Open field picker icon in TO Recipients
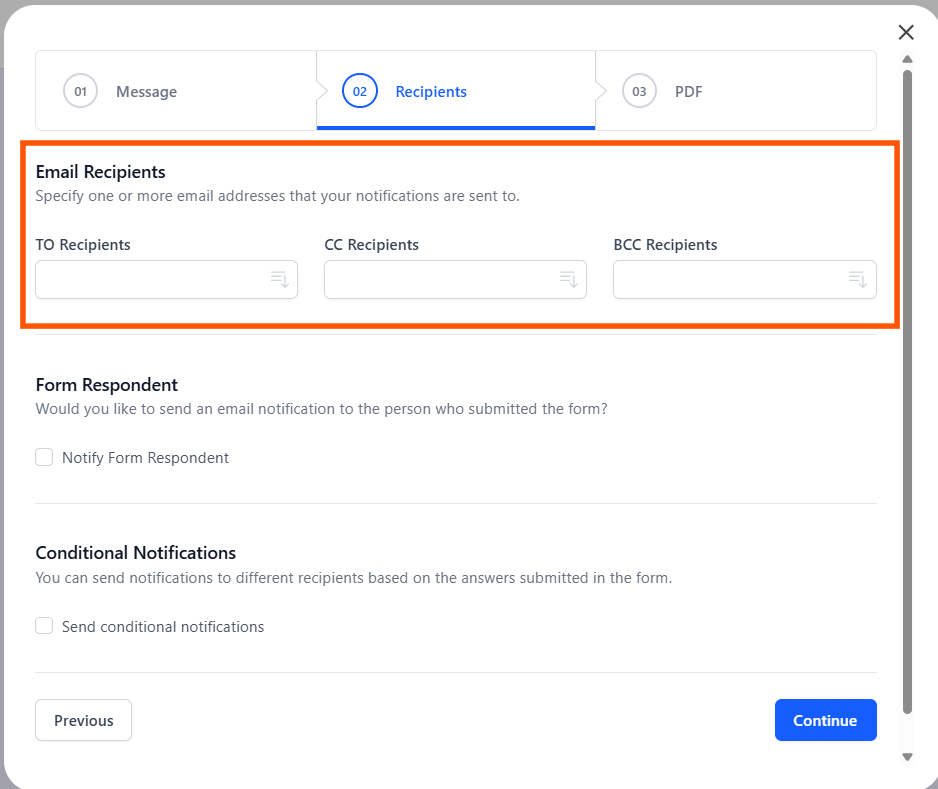This screenshot has width=938, height=789. (279, 279)
